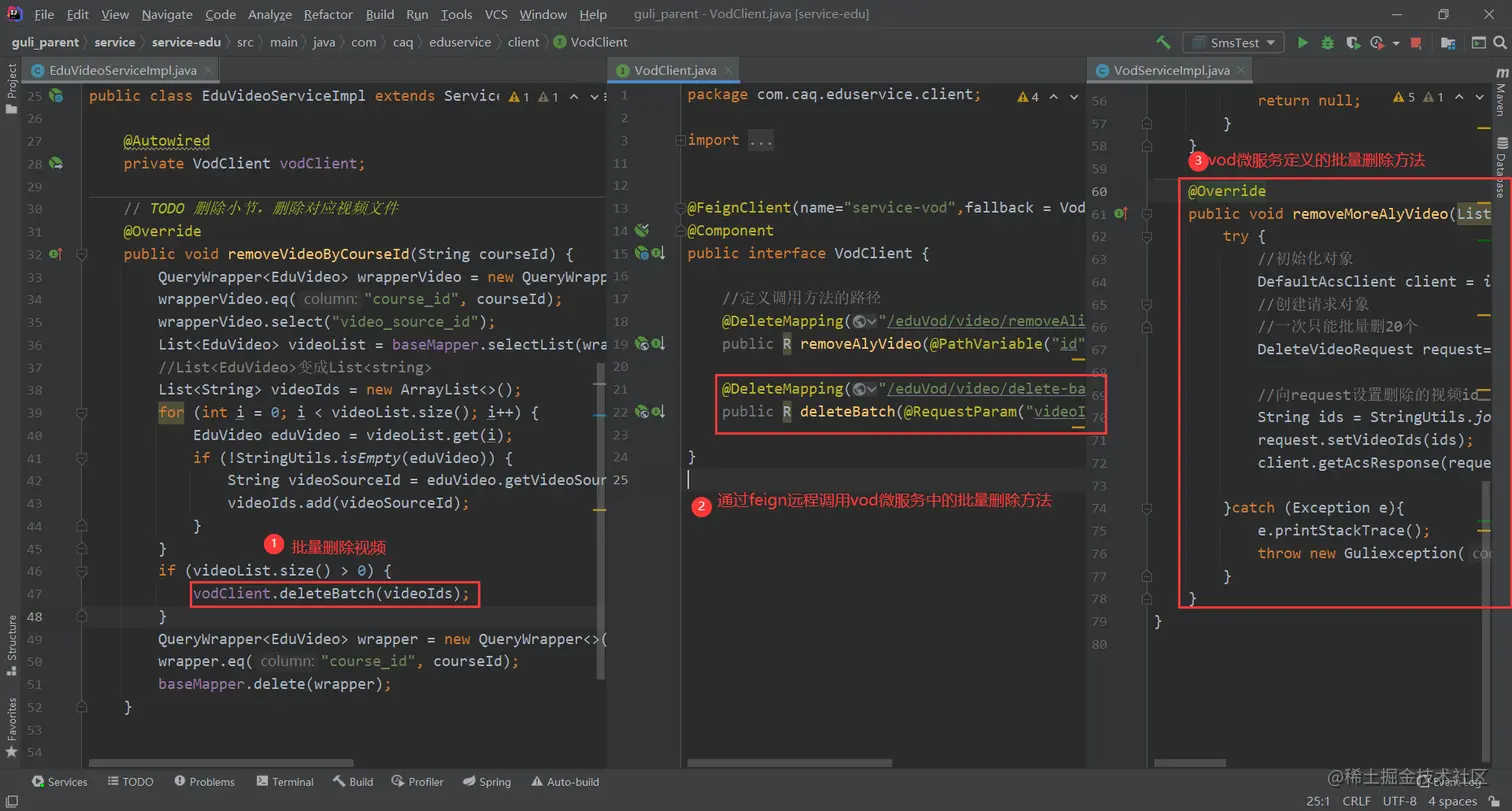Click the Profile run icon
This screenshot has width=1512, height=811.
pyautogui.click(x=1377, y=43)
